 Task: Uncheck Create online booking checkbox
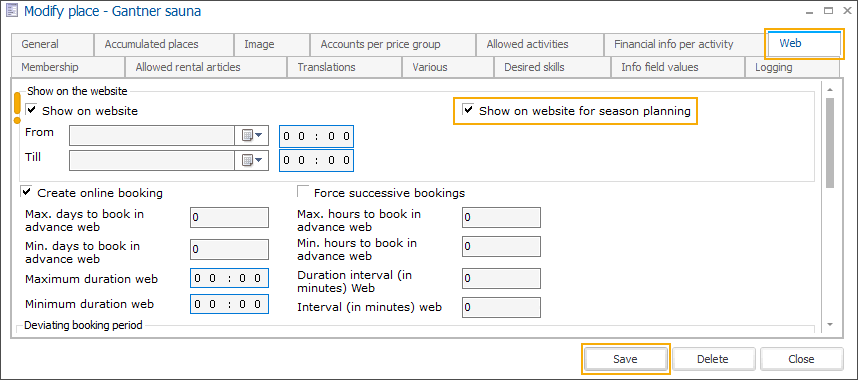(26, 192)
